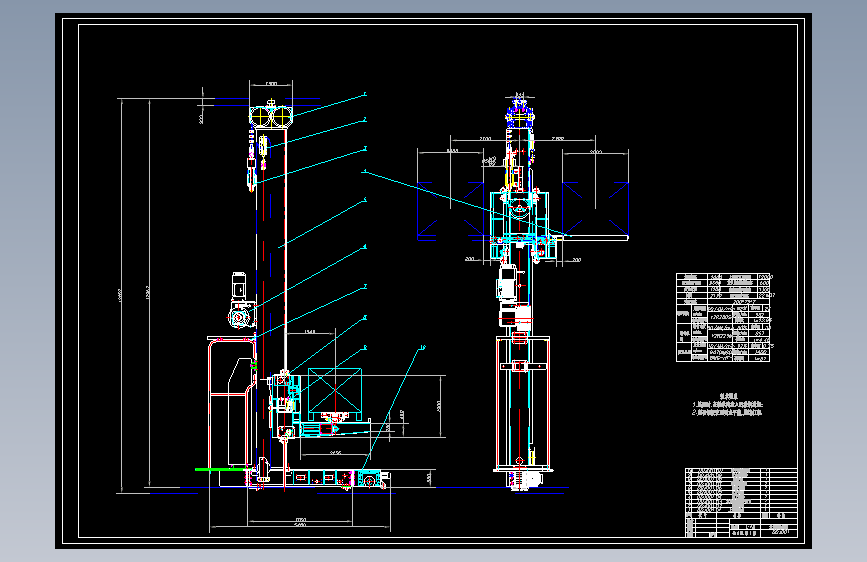This screenshot has height=562, width=867.
Task: Click the parts list title block in the lower-right corner
Action: pos(741,502)
